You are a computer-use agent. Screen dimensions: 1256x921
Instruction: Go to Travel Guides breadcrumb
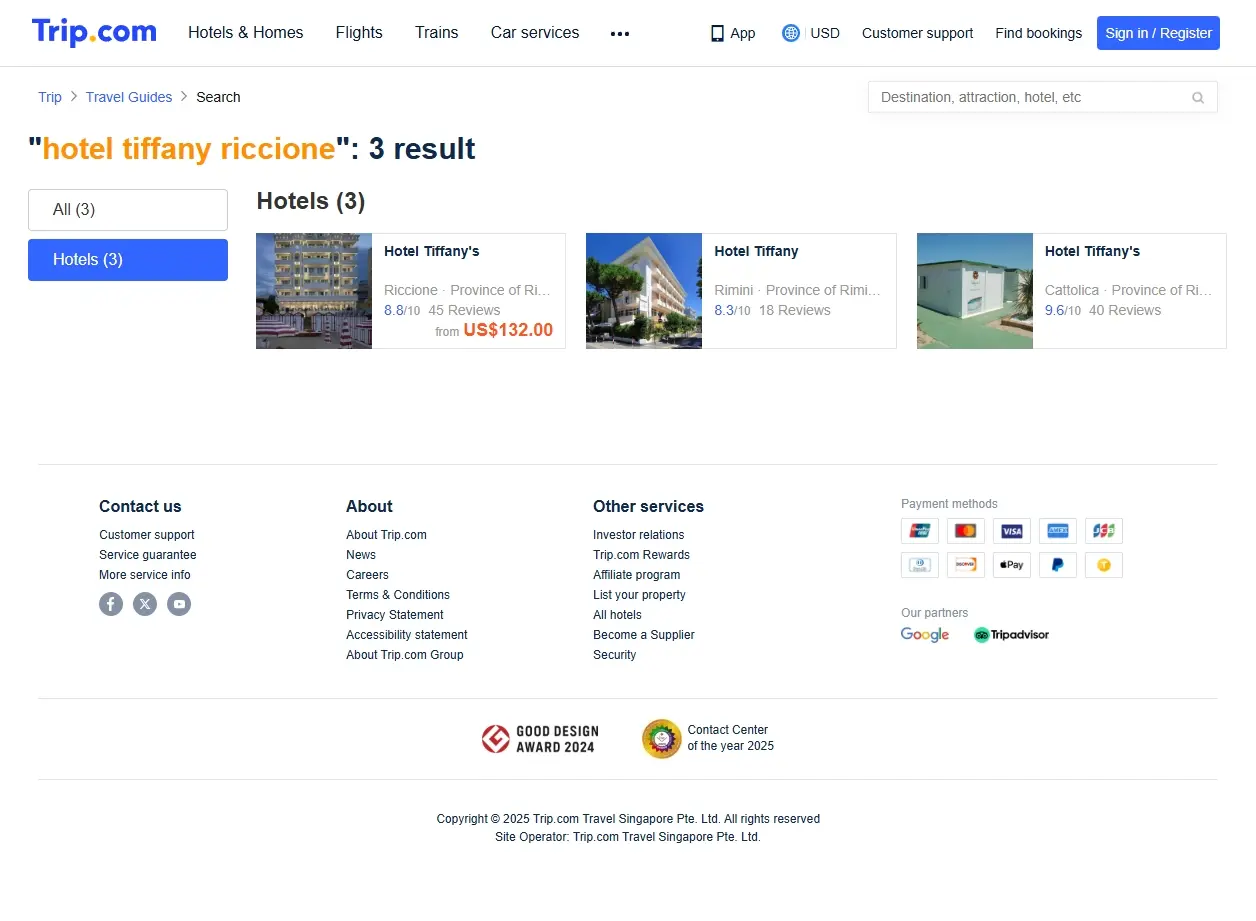(x=129, y=97)
